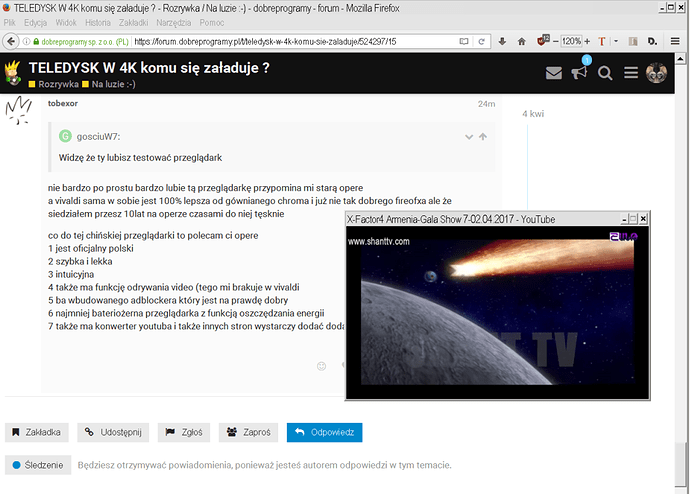Click the forum search magnifier icon
690x494 pixels.
point(605,73)
